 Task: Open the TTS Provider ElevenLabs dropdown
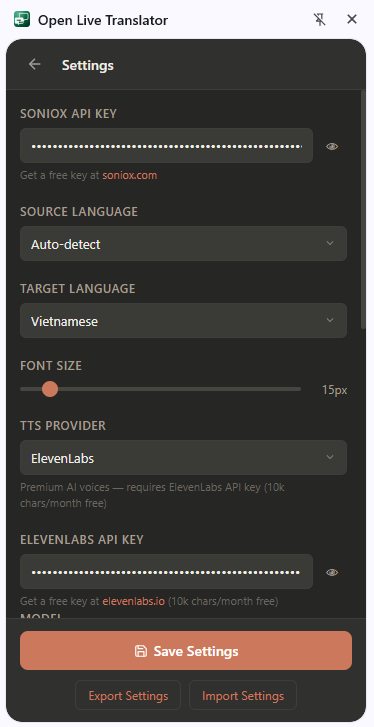184,458
